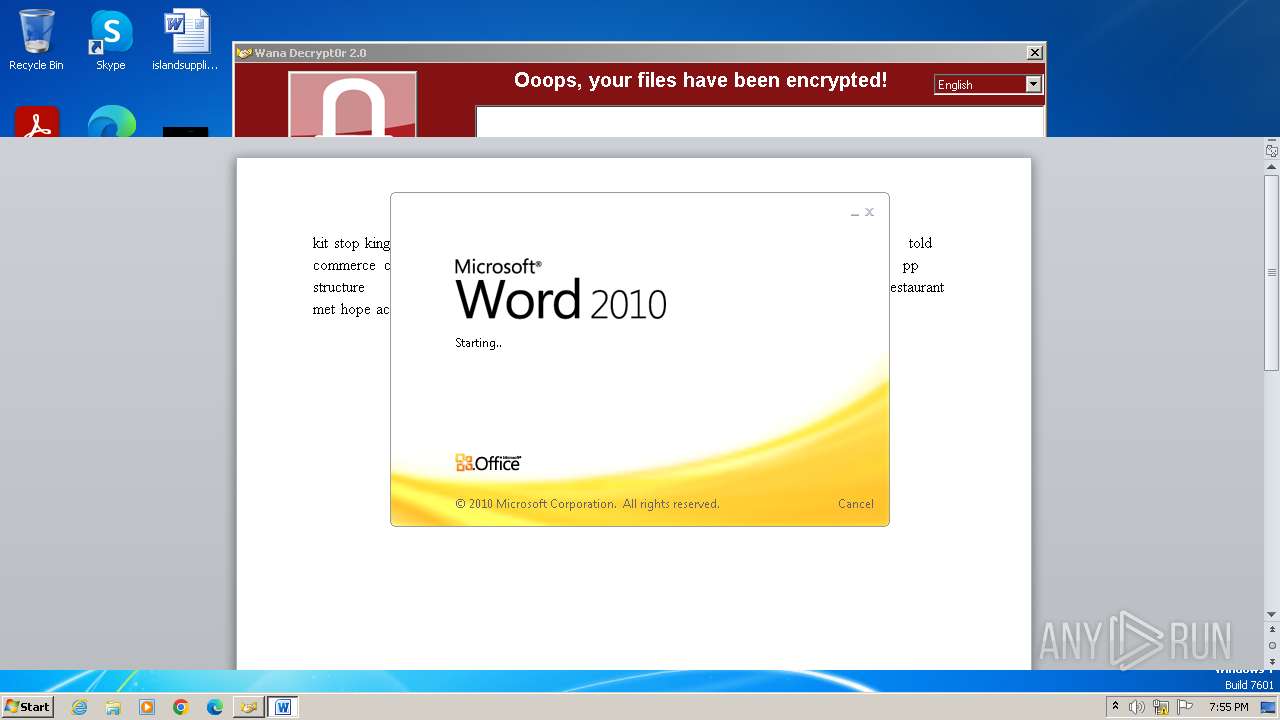Open the Recycle Bin desktop icon

tap(36, 40)
